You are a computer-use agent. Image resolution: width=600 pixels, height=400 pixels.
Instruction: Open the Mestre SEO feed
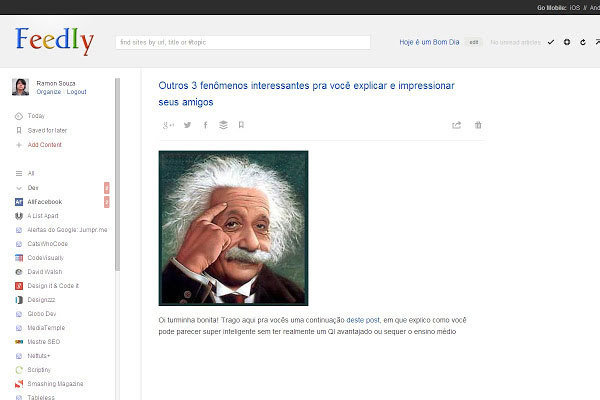(x=43, y=341)
